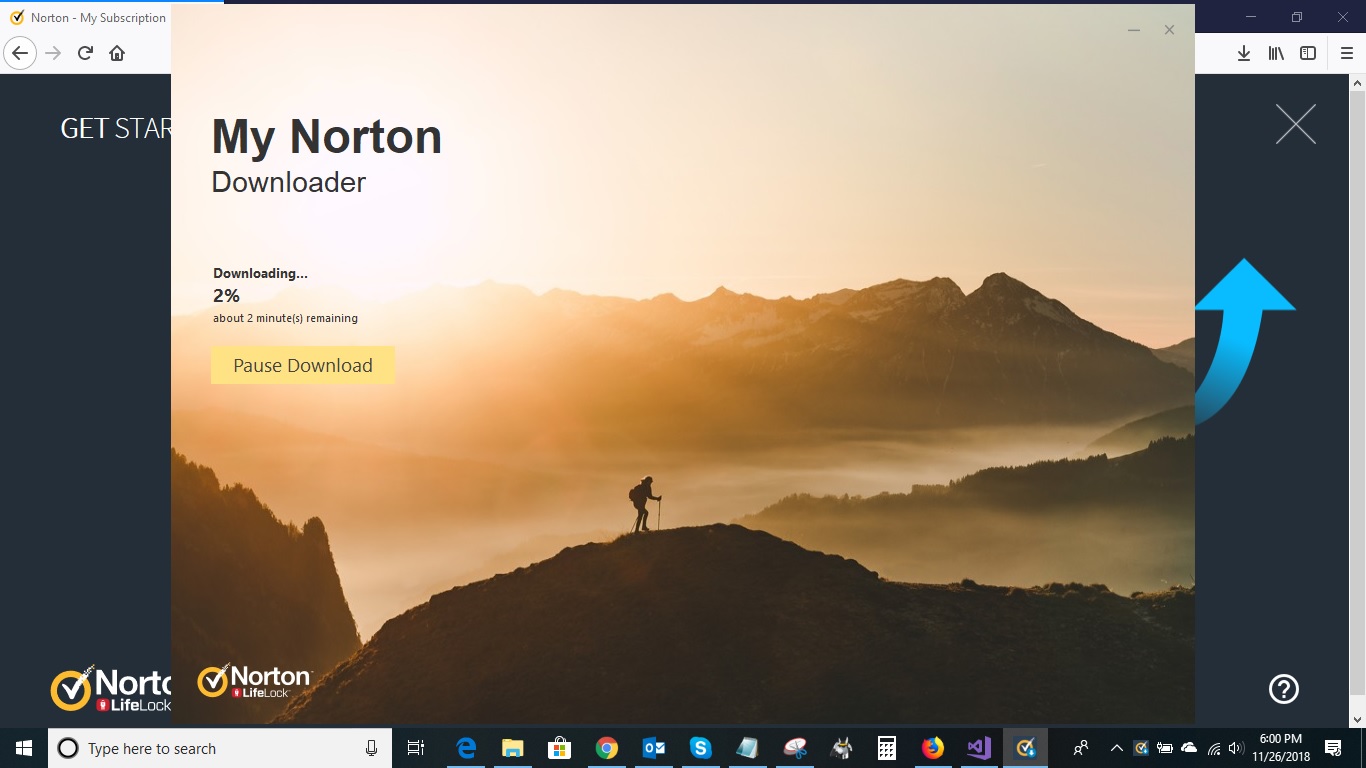Click Norton LifeLock logo in downloader
Viewport: 1366px width, 768px height.
pos(255,681)
